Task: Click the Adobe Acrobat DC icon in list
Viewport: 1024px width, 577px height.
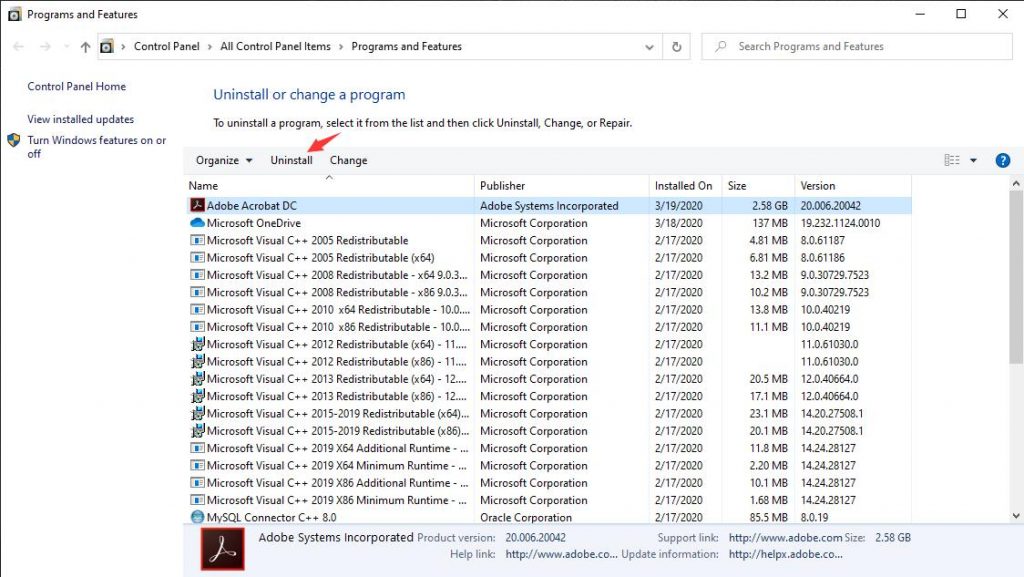Action: [x=197, y=206]
